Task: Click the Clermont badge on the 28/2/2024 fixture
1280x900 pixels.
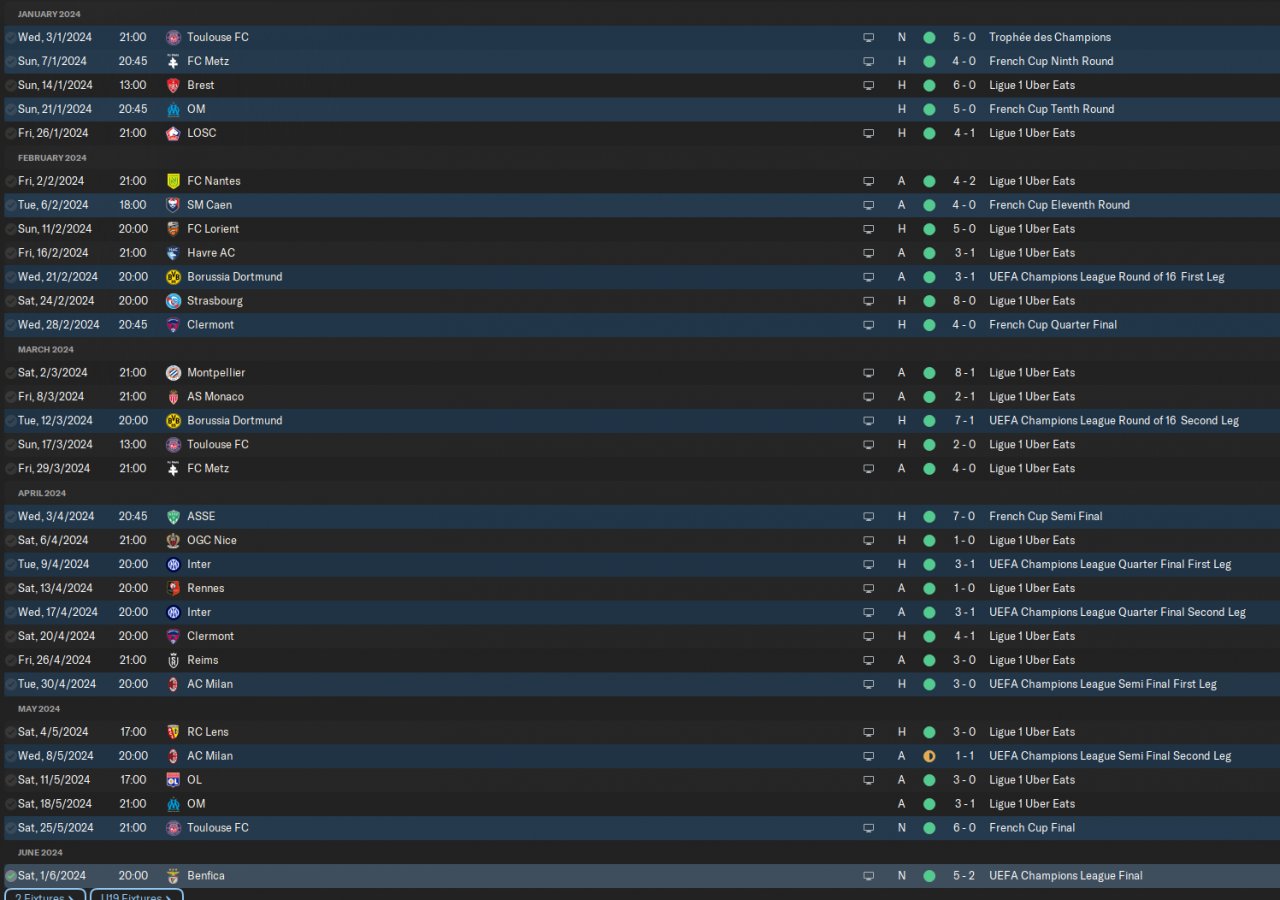Action: click(x=173, y=325)
